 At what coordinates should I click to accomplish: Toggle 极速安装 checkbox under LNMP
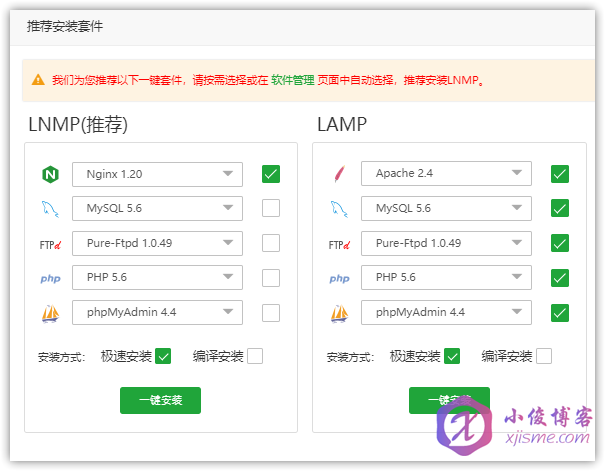pos(163,356)
